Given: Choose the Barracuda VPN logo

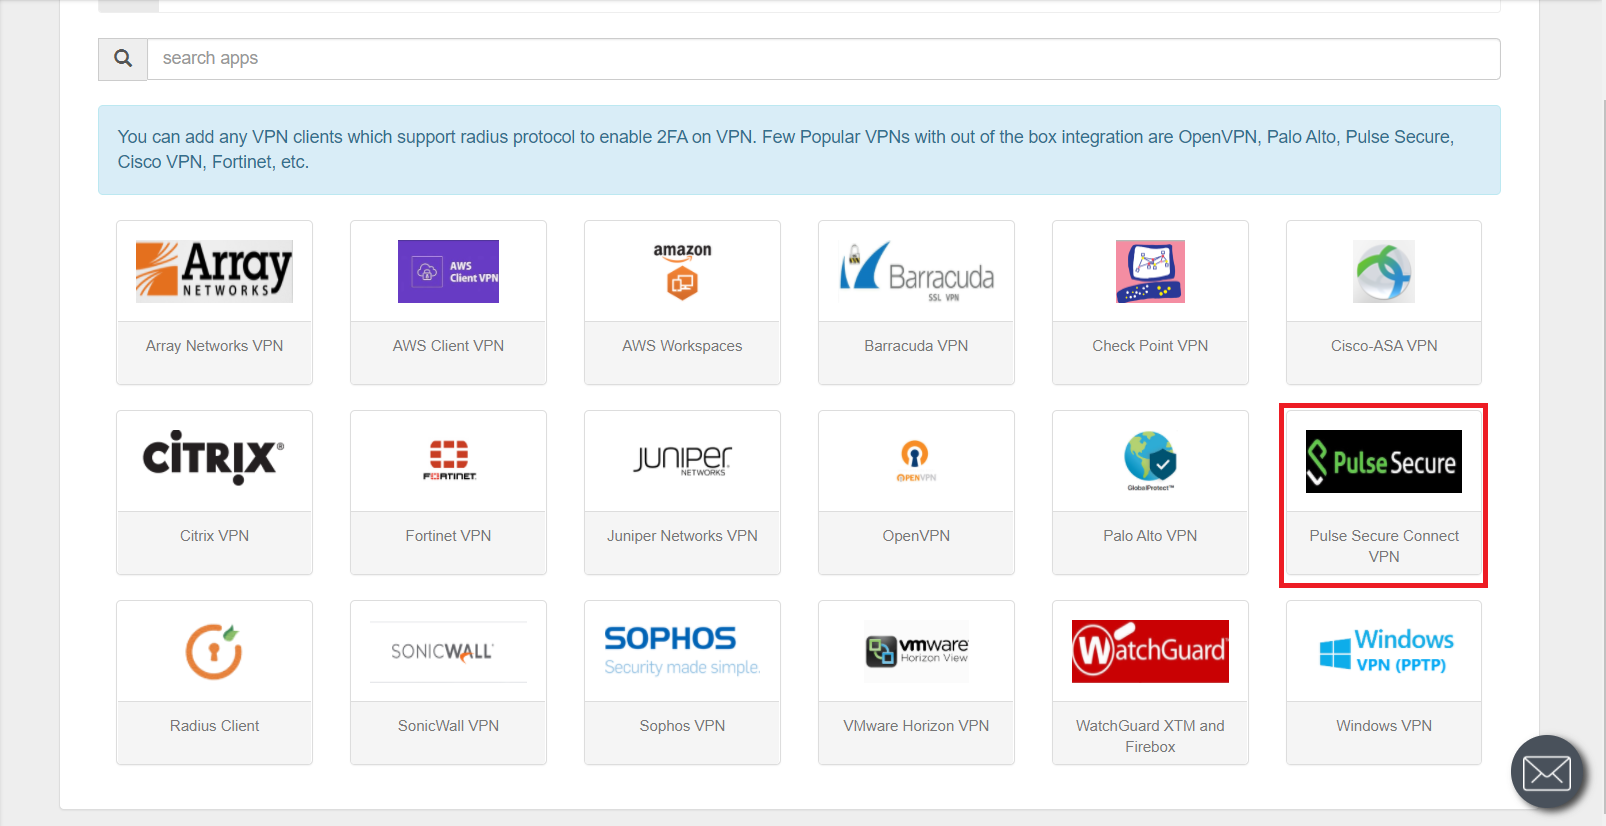Looking at the screenshot, I should [x=916, y=271].
